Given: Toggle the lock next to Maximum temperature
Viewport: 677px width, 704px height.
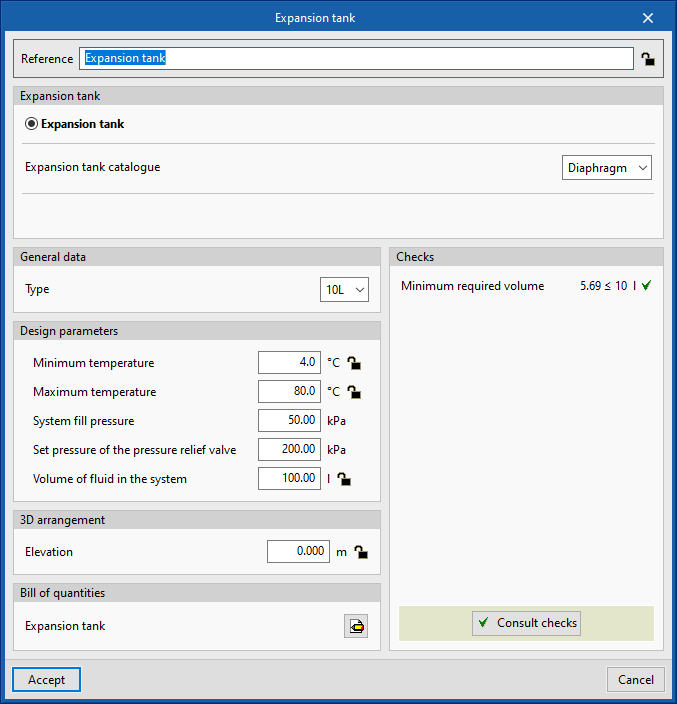Looking at the screenshot, I should coord(353,392).
